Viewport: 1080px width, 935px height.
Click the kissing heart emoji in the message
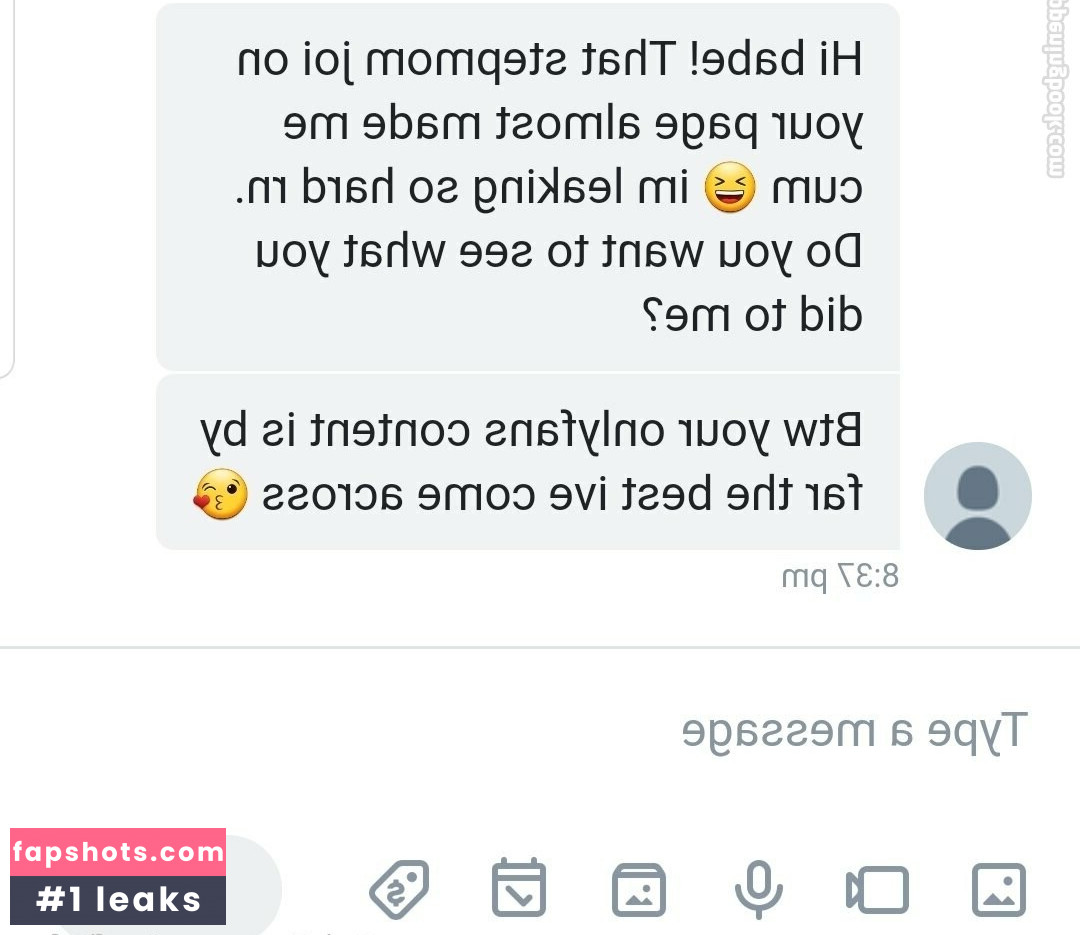pyautogui.click(x=220, y=494)
